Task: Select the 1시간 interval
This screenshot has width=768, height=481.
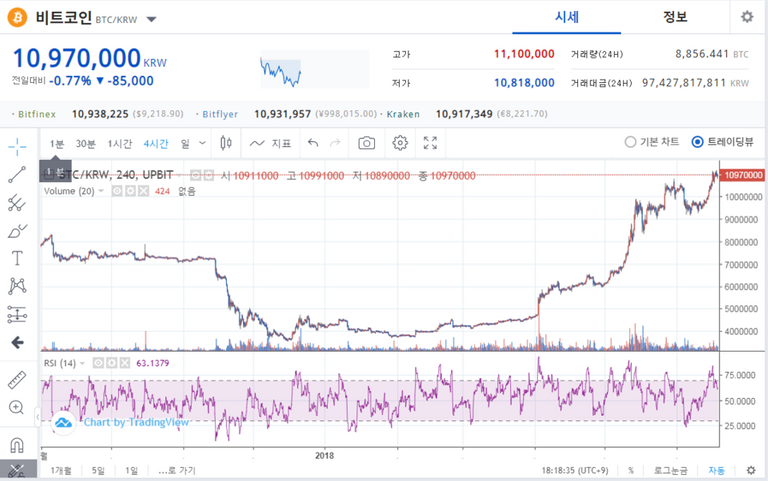Action: (x=120, y=144)
